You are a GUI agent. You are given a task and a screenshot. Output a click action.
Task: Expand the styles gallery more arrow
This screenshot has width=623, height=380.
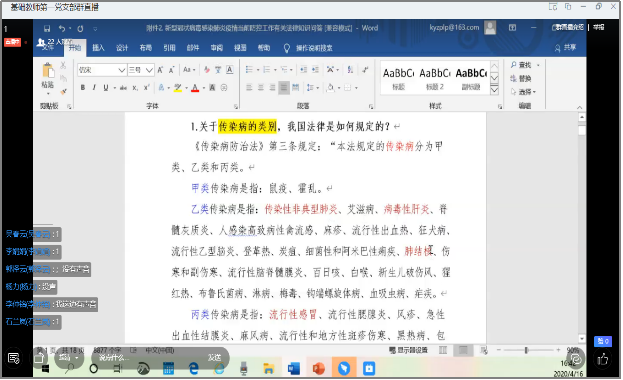495,90
